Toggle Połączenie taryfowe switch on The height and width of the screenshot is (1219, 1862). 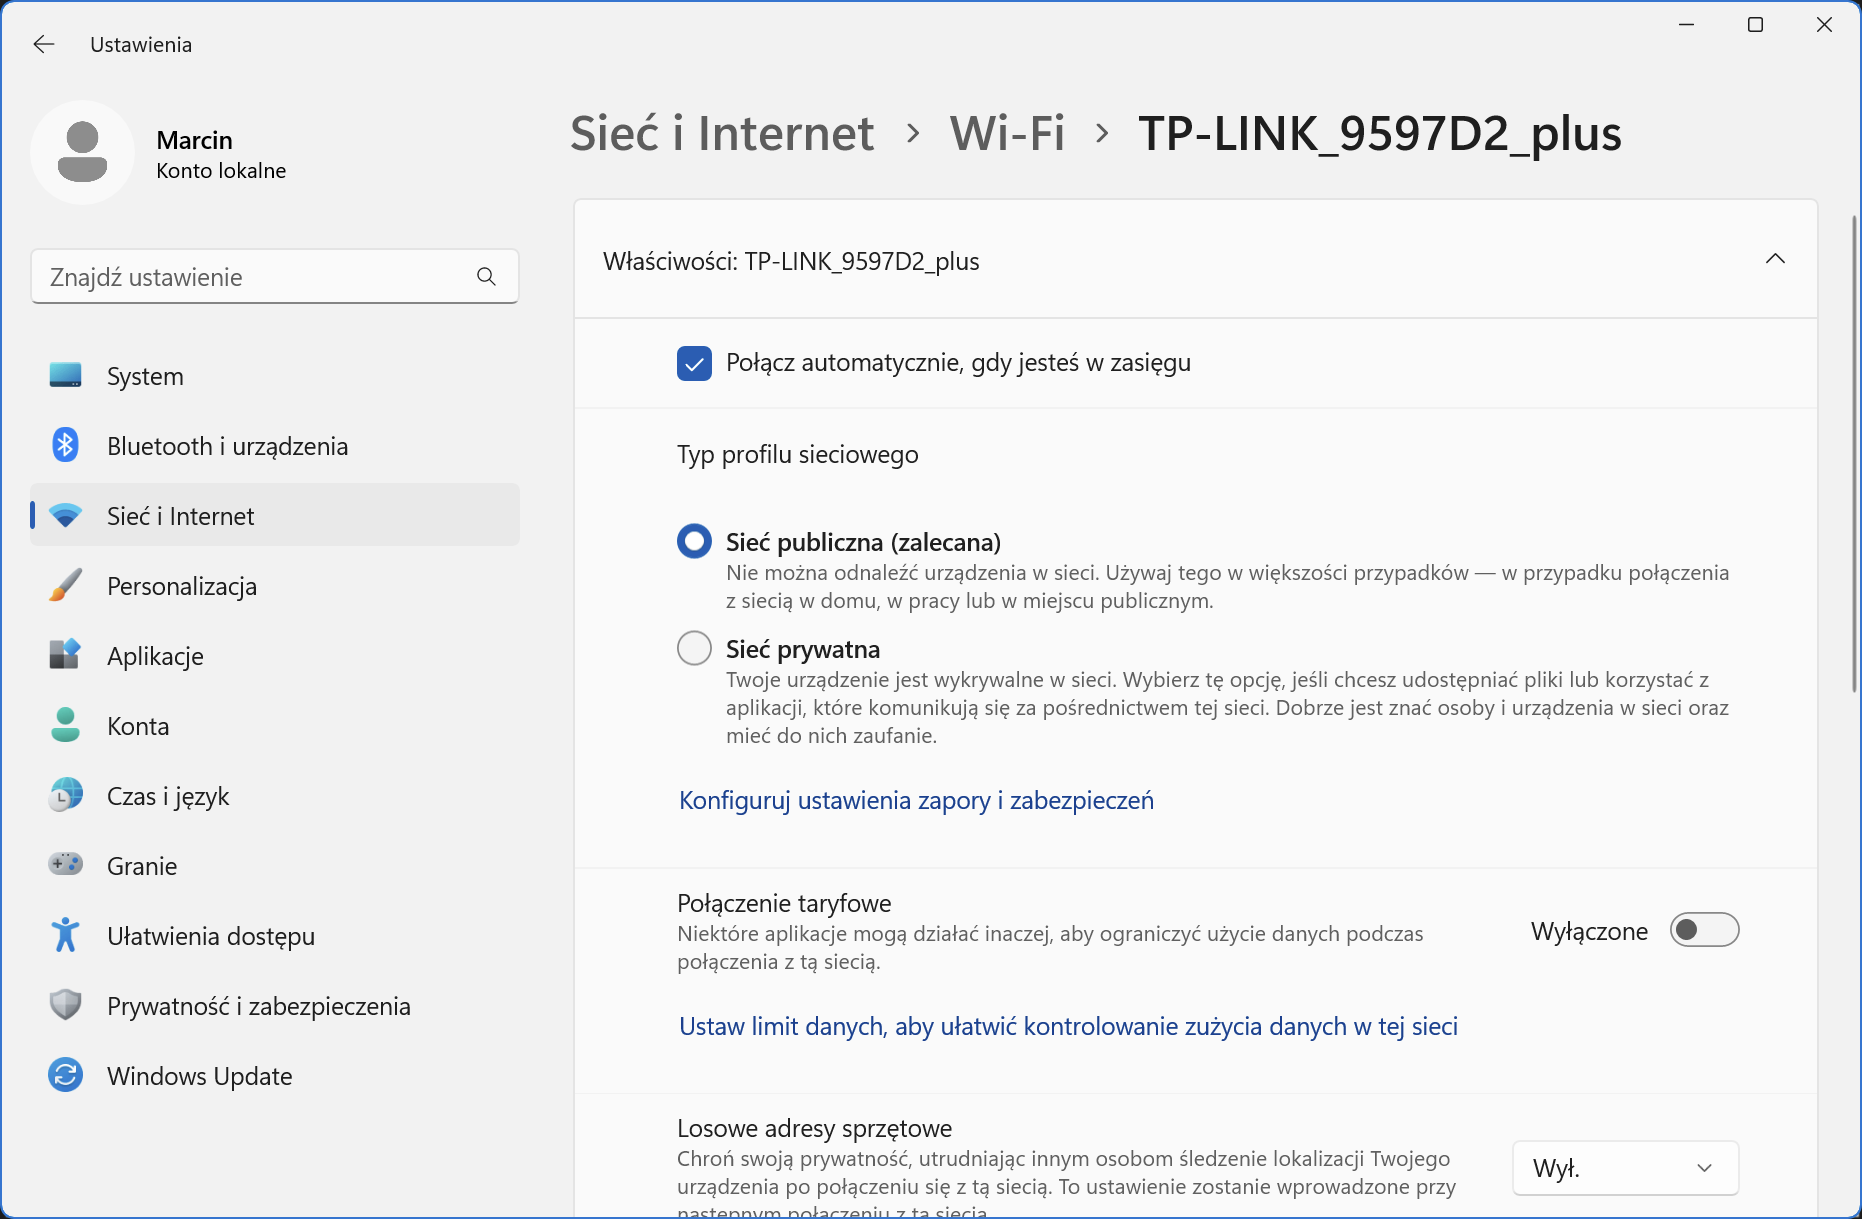[x=1704, y=930]
